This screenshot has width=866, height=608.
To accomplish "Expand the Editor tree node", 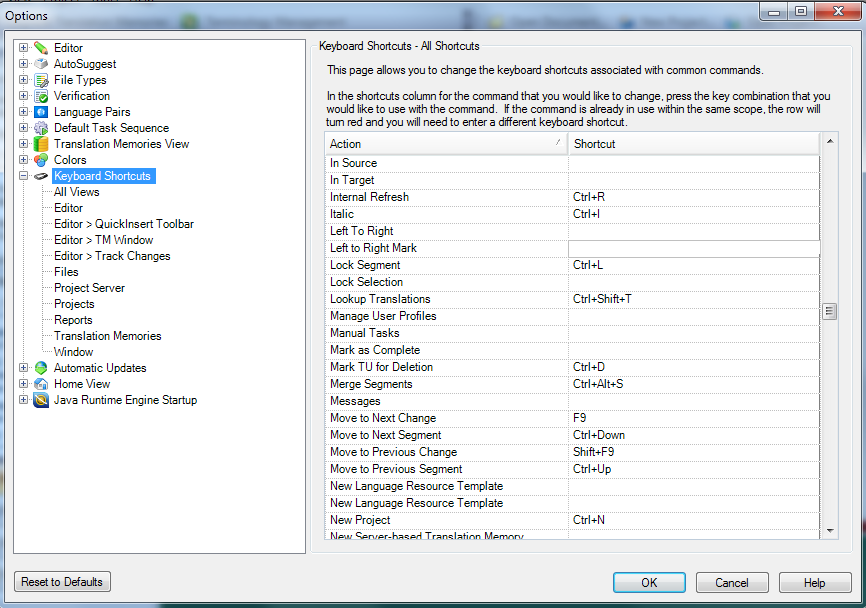I will (x=24, y=48).
